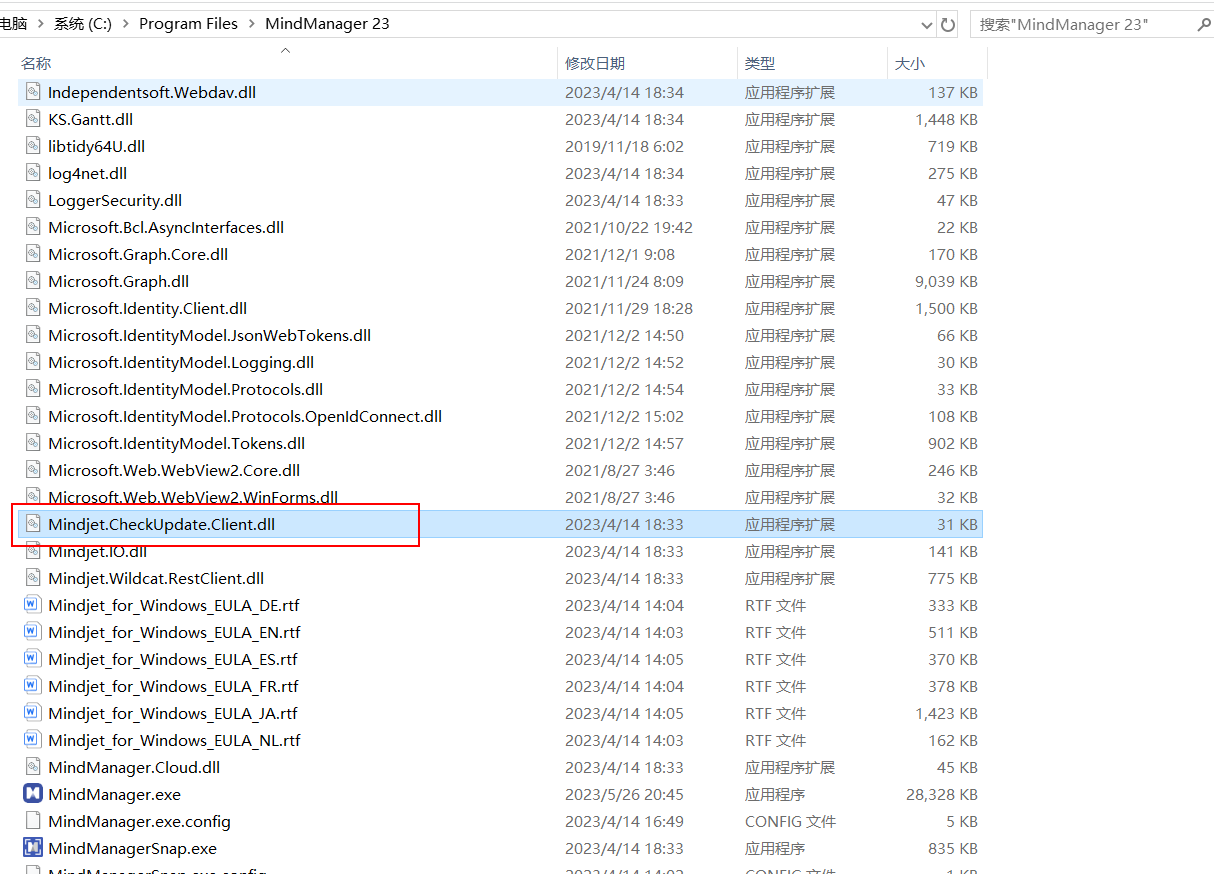Click the Microsoft.IdentityModel.Tokens.dll icon

[x=33, y=443]
